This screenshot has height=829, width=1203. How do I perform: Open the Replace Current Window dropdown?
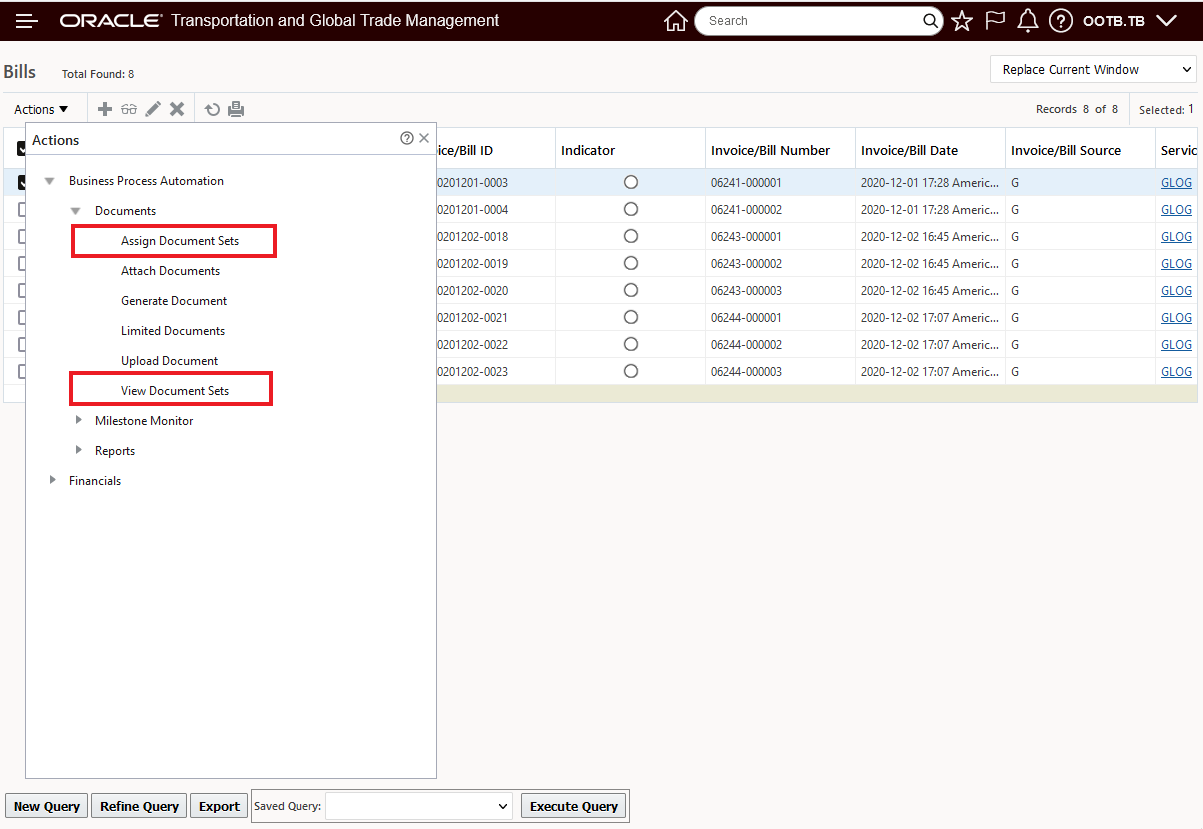tap(1094, 69)
